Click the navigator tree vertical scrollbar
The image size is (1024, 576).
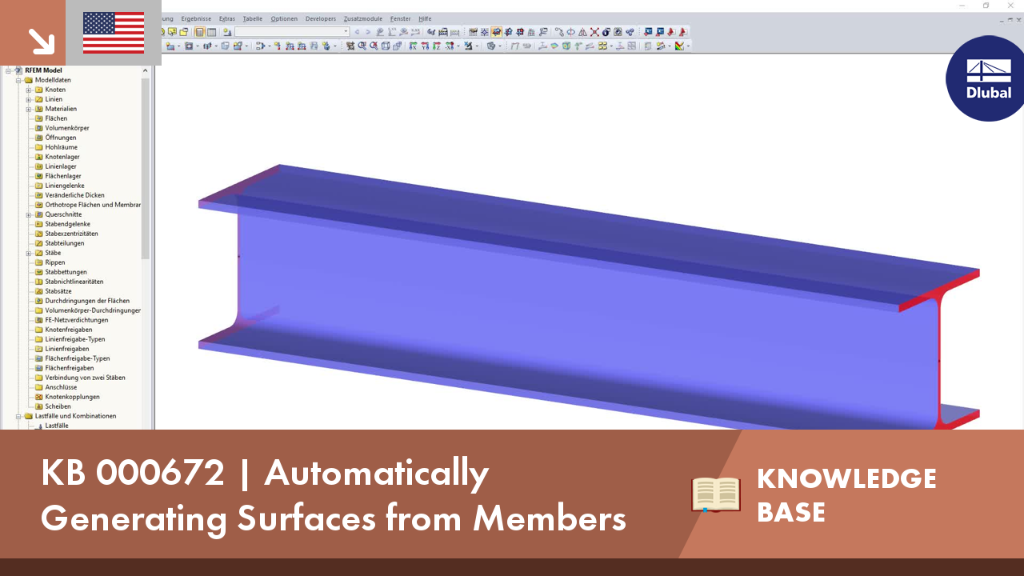tap(146, 170)
